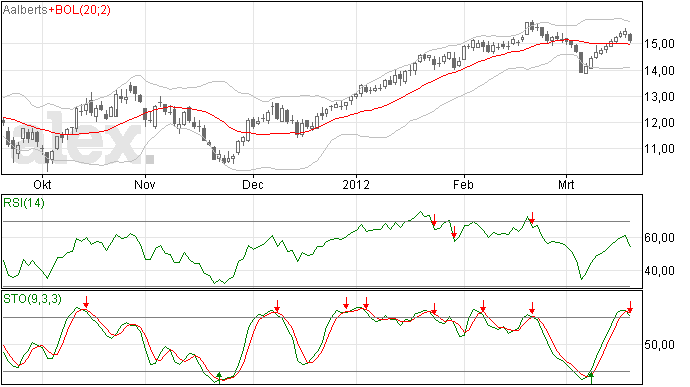Click the Mrt month label
690x387 pixels.
click(566, 184)
